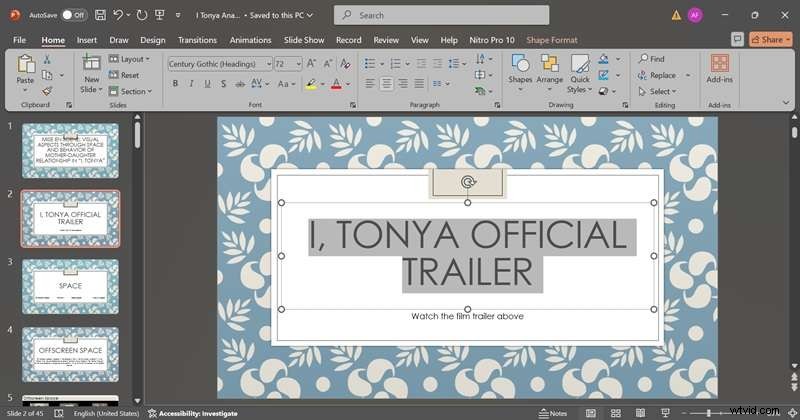Open the Font dialog launcher

coord(353,105)
